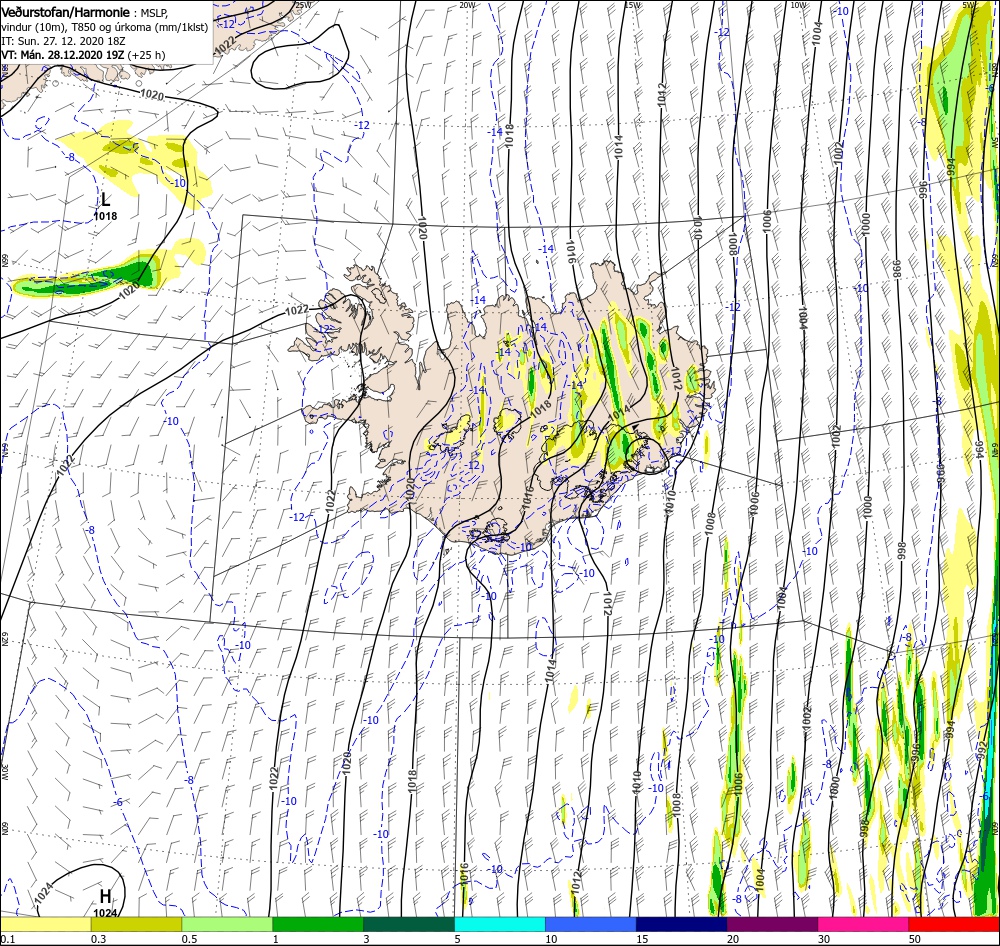Choose the purple 20 mm legend swatch
Viewport: 1000px width, 946px height.
(x=772, y=924)
